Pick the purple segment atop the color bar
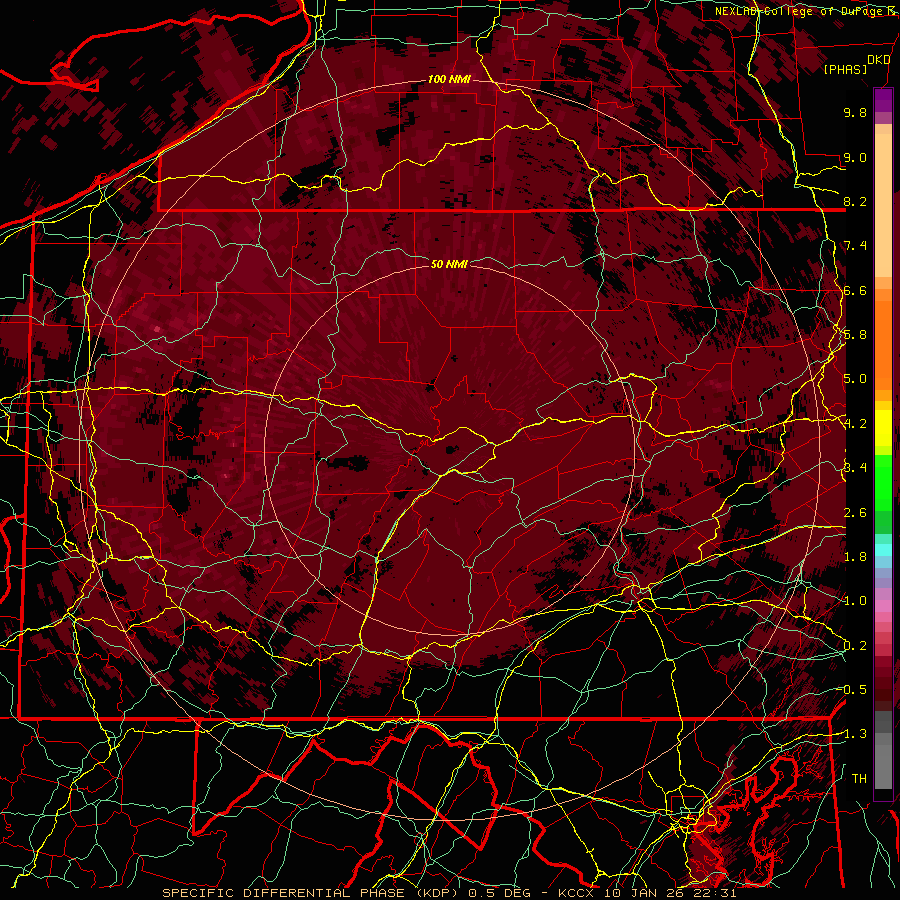900x900 pixels. (x=883, y=100)
